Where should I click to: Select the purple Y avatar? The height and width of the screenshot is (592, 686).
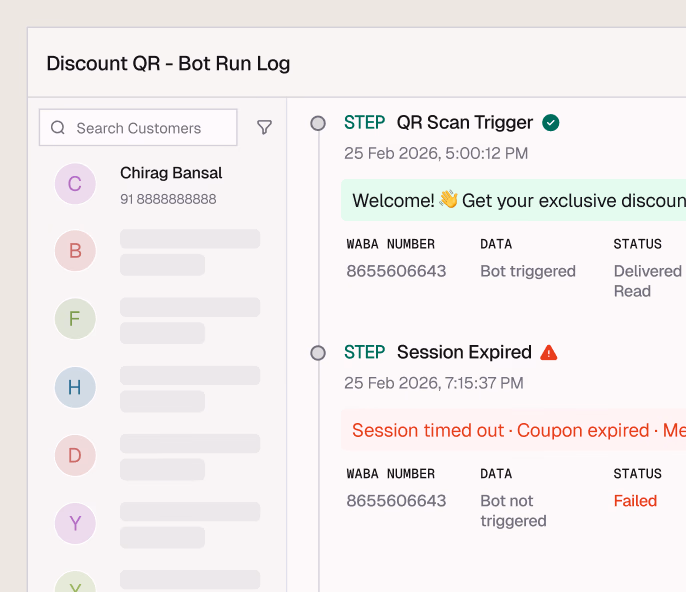(x=75, y=524)
